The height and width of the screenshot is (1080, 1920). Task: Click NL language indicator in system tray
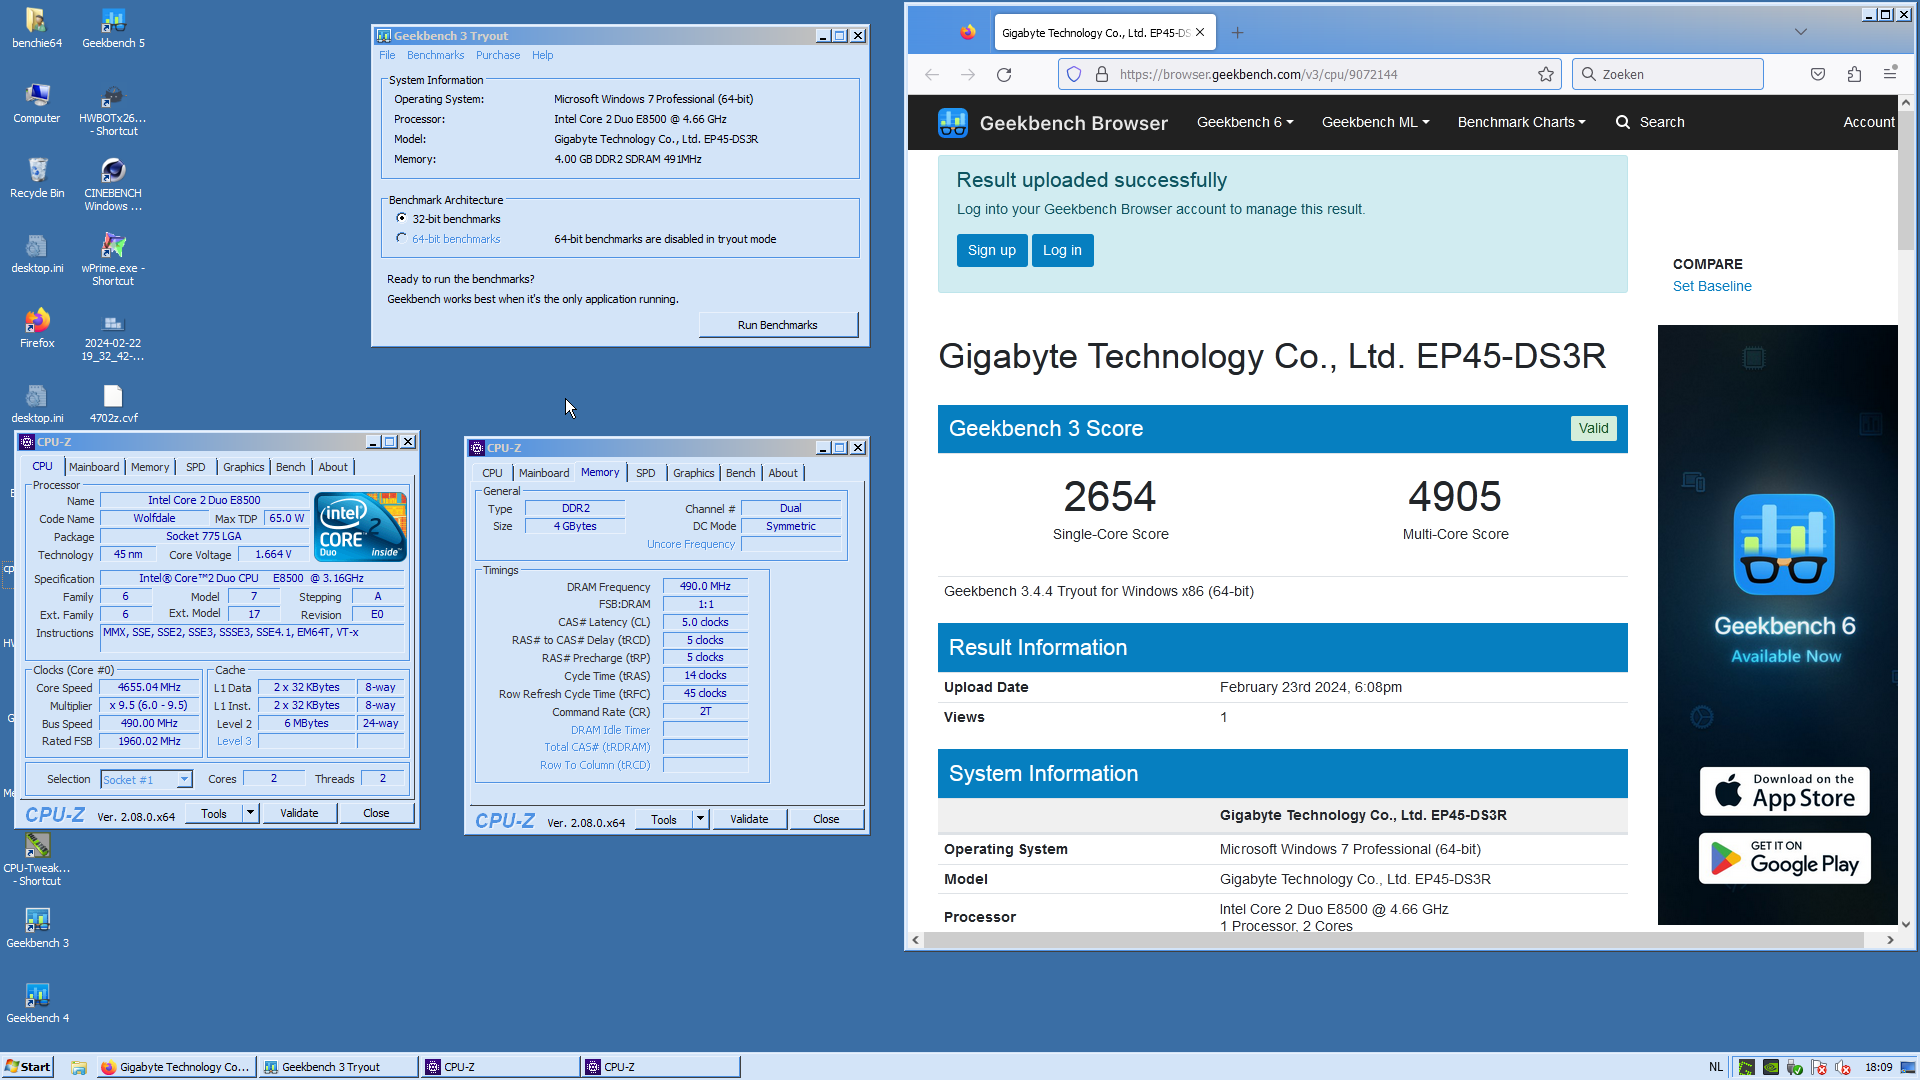click(x=1716, y=1067)
